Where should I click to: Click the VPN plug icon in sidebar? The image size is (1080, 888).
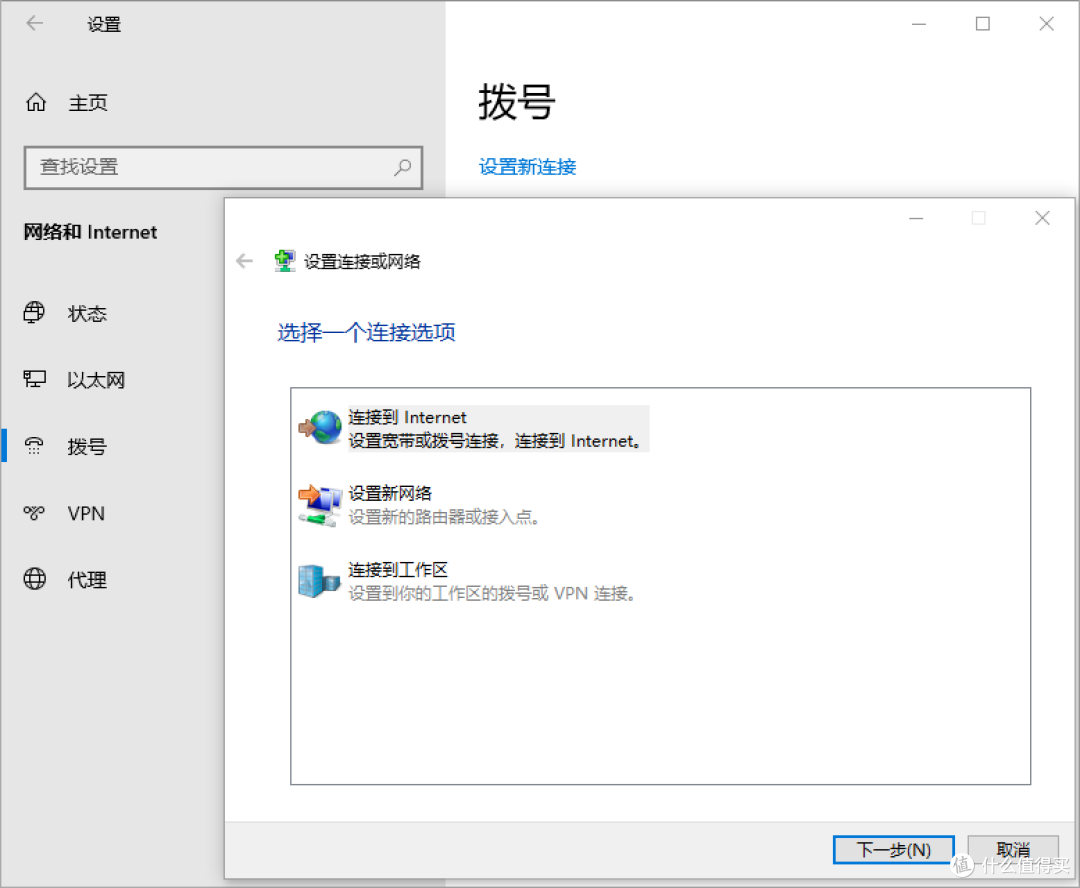point(35,513)
